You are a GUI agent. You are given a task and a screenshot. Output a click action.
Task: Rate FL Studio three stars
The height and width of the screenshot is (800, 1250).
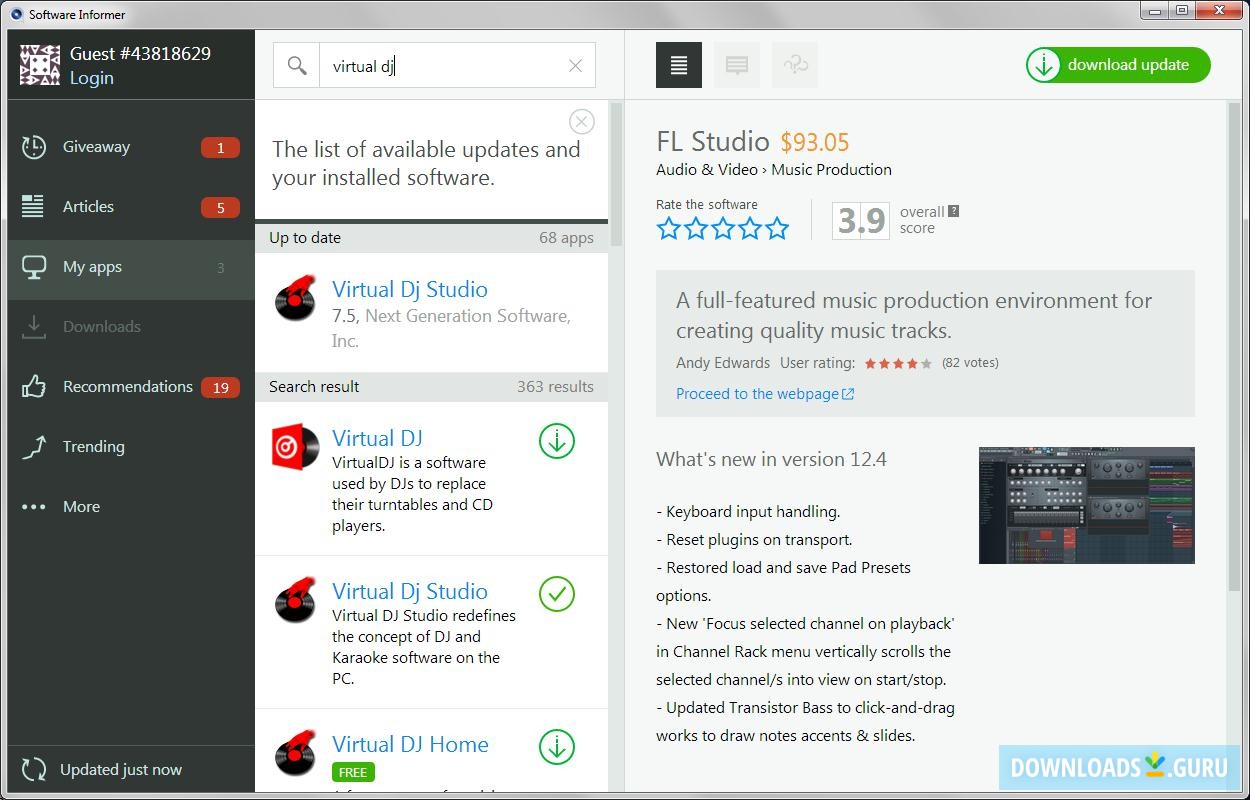pos(723,229)
